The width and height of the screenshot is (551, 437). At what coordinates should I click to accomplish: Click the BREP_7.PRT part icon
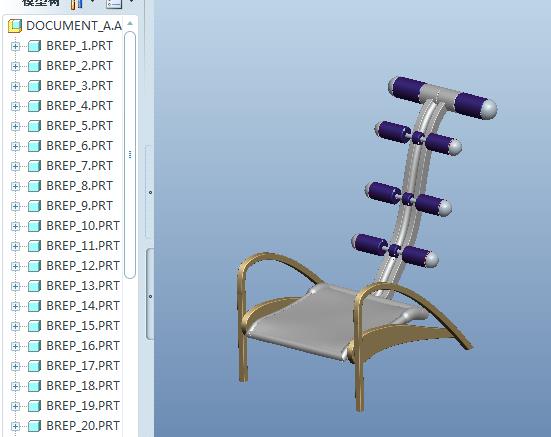click(34, 166)
